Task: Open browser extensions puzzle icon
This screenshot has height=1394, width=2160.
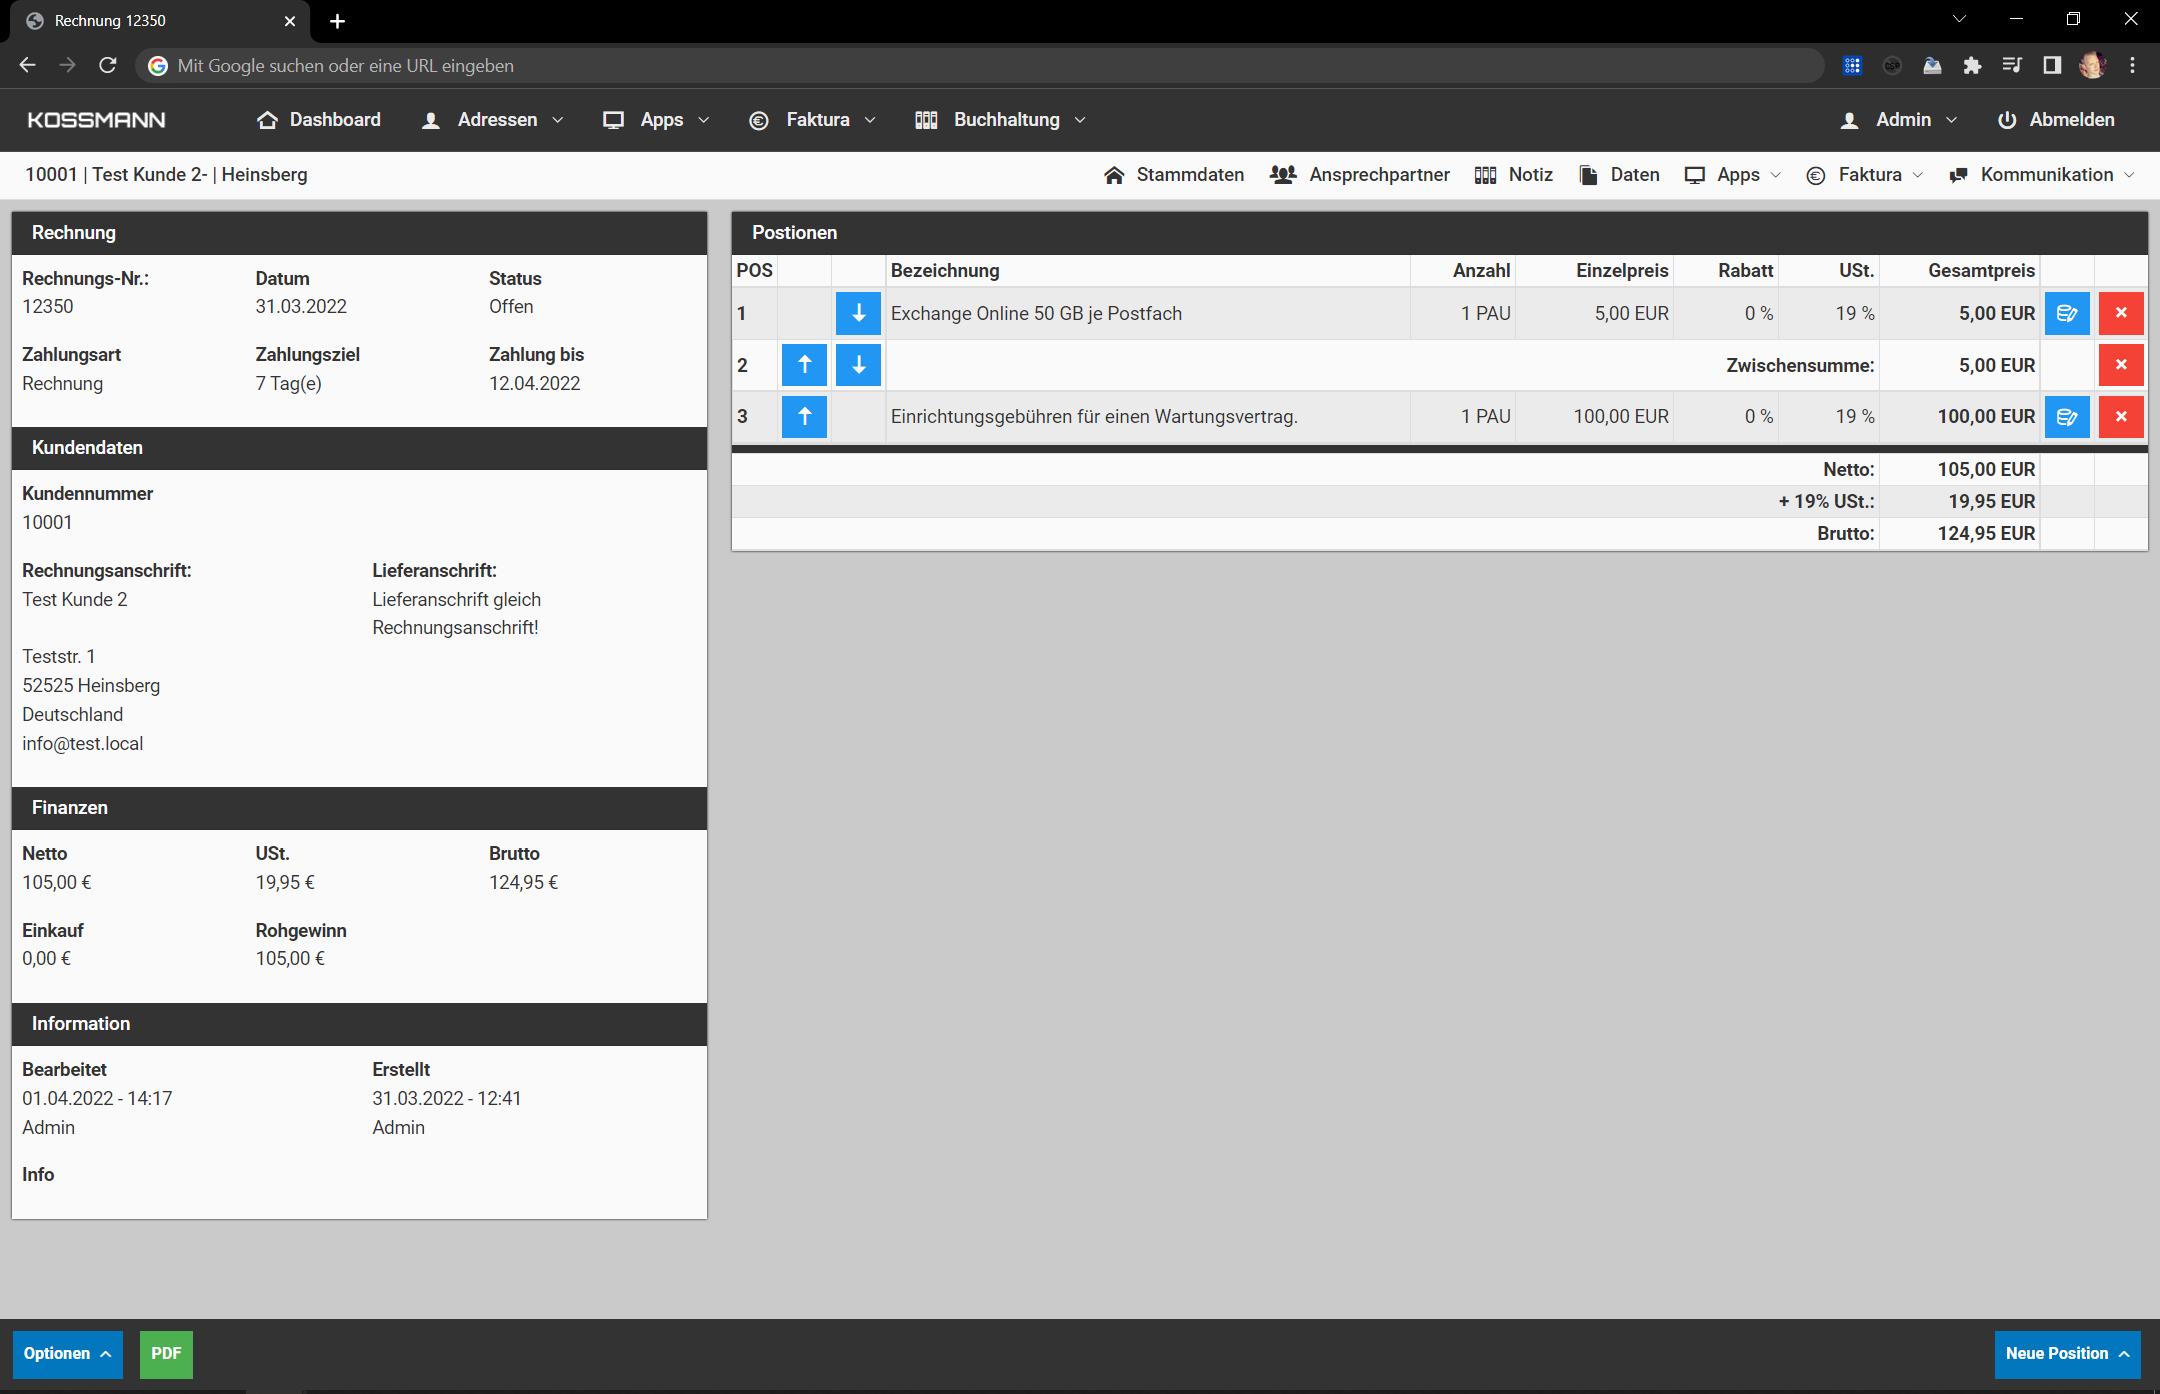Action: pos(1973,65)
